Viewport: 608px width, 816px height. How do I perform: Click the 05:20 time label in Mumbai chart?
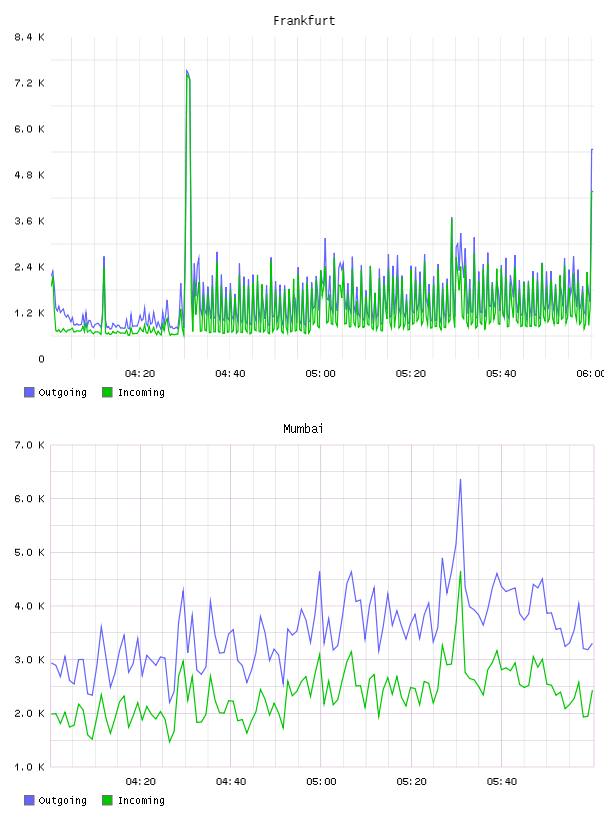[411, 782]
